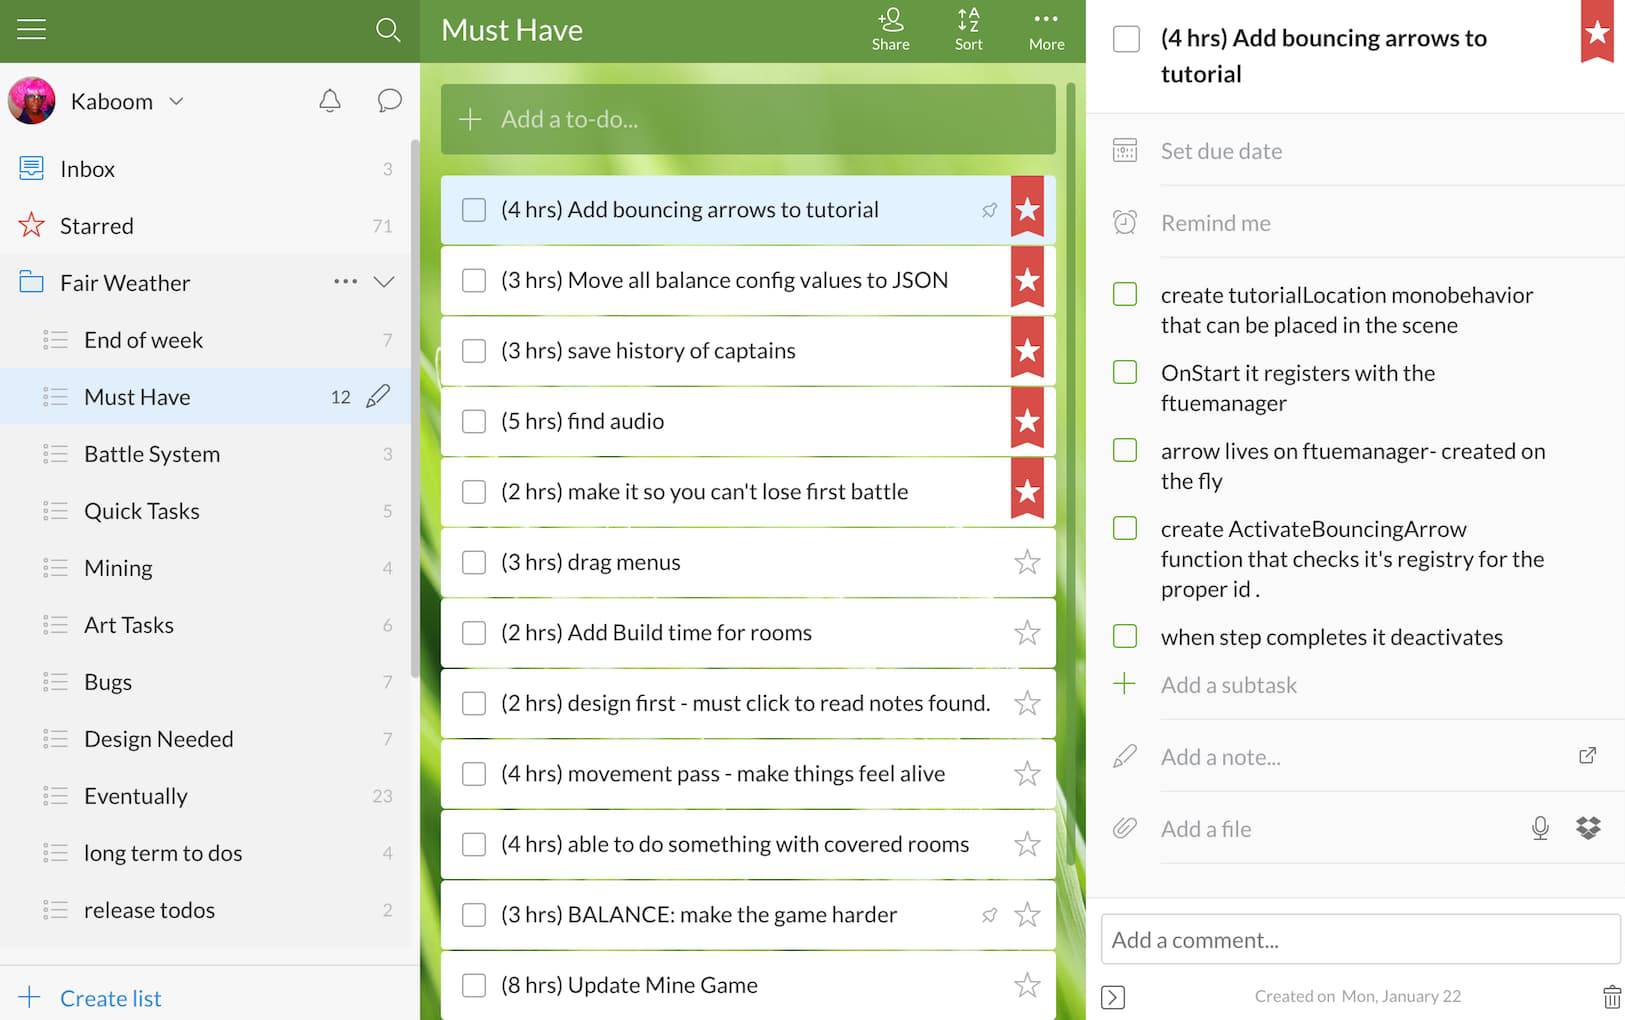Edit Must Have list with pencil icon
This screenshot has height=1020, width=1625.
[378, 397]
